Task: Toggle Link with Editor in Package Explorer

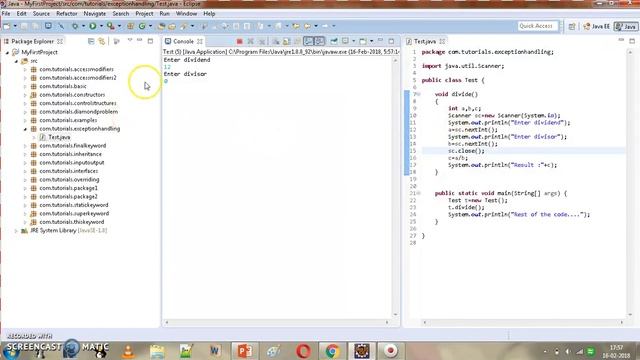Action: pyautogui.click(x=102, y=41)
